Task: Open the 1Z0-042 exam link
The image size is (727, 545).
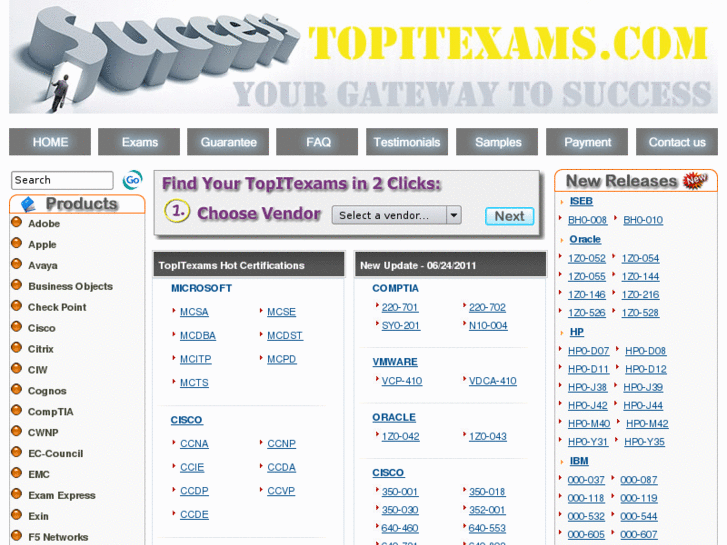Action: pos(401,436)
